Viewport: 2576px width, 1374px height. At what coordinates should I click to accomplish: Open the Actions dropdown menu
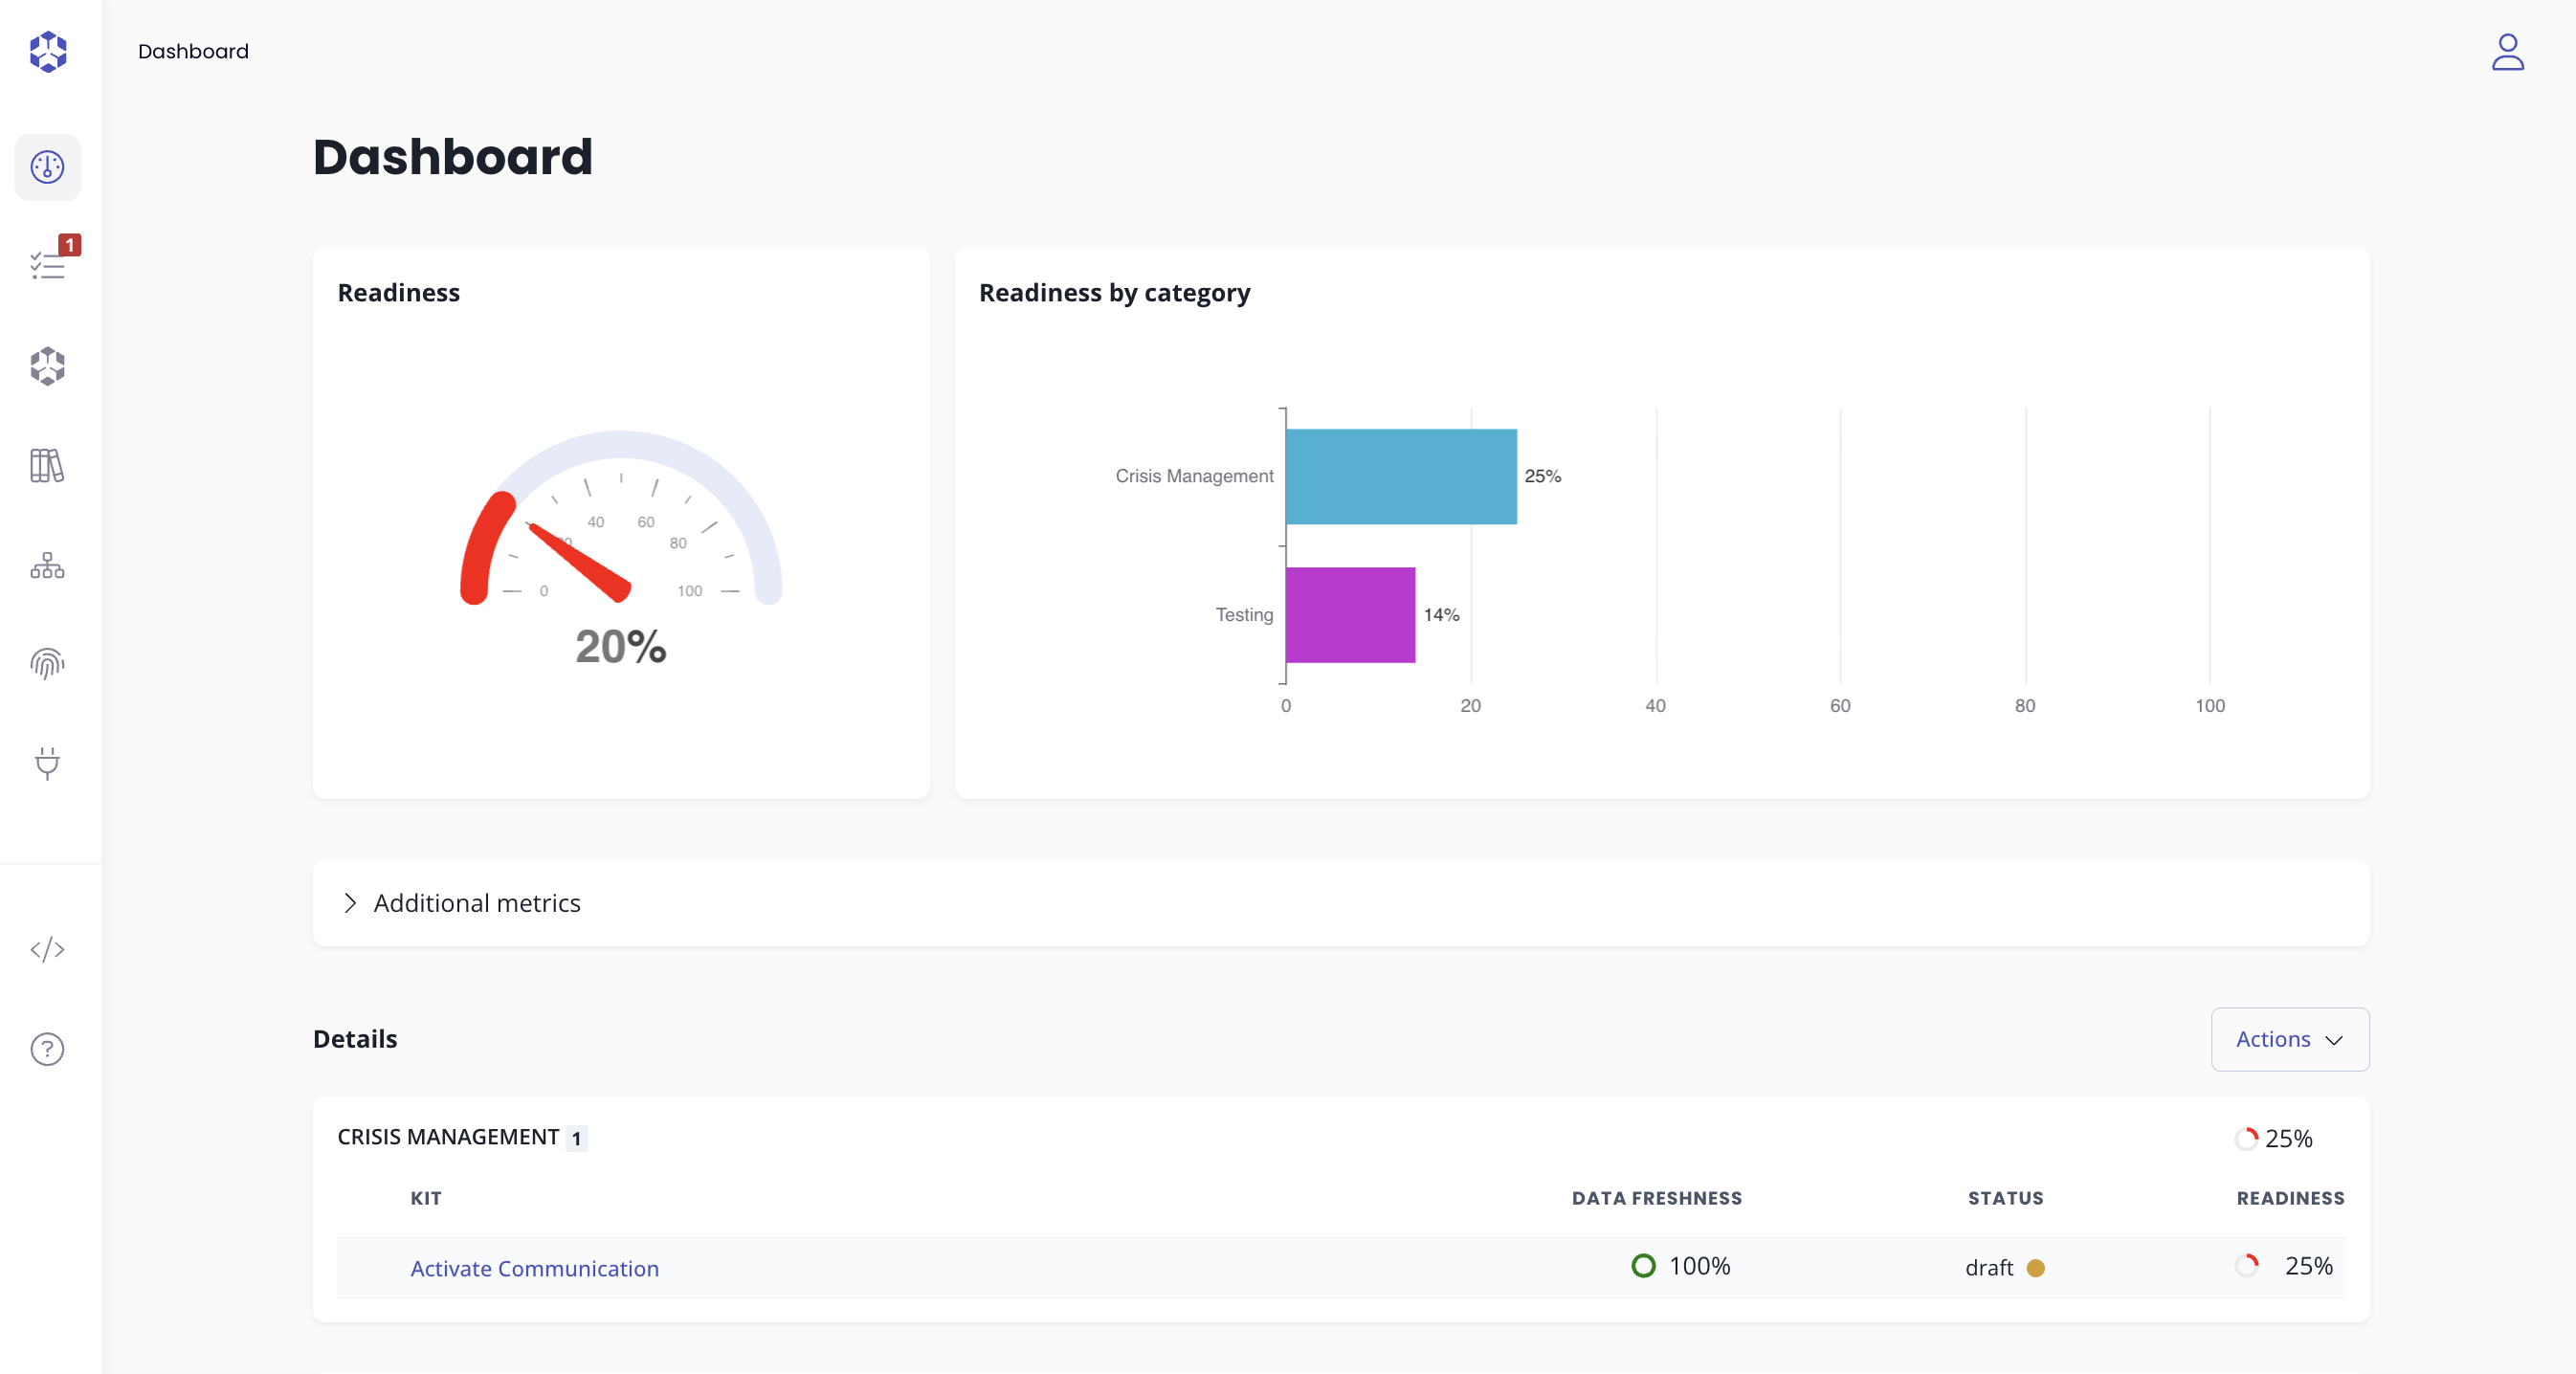coord(2289,1039)
